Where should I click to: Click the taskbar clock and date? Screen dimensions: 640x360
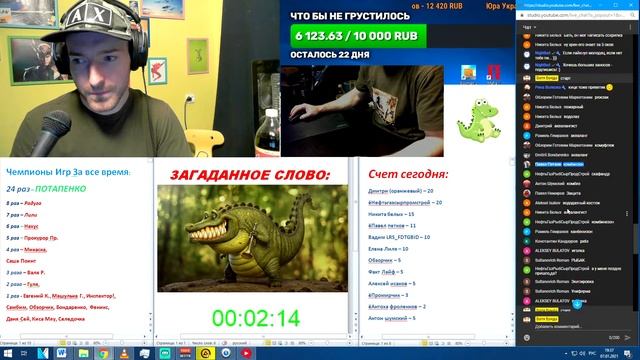(609, 353)
